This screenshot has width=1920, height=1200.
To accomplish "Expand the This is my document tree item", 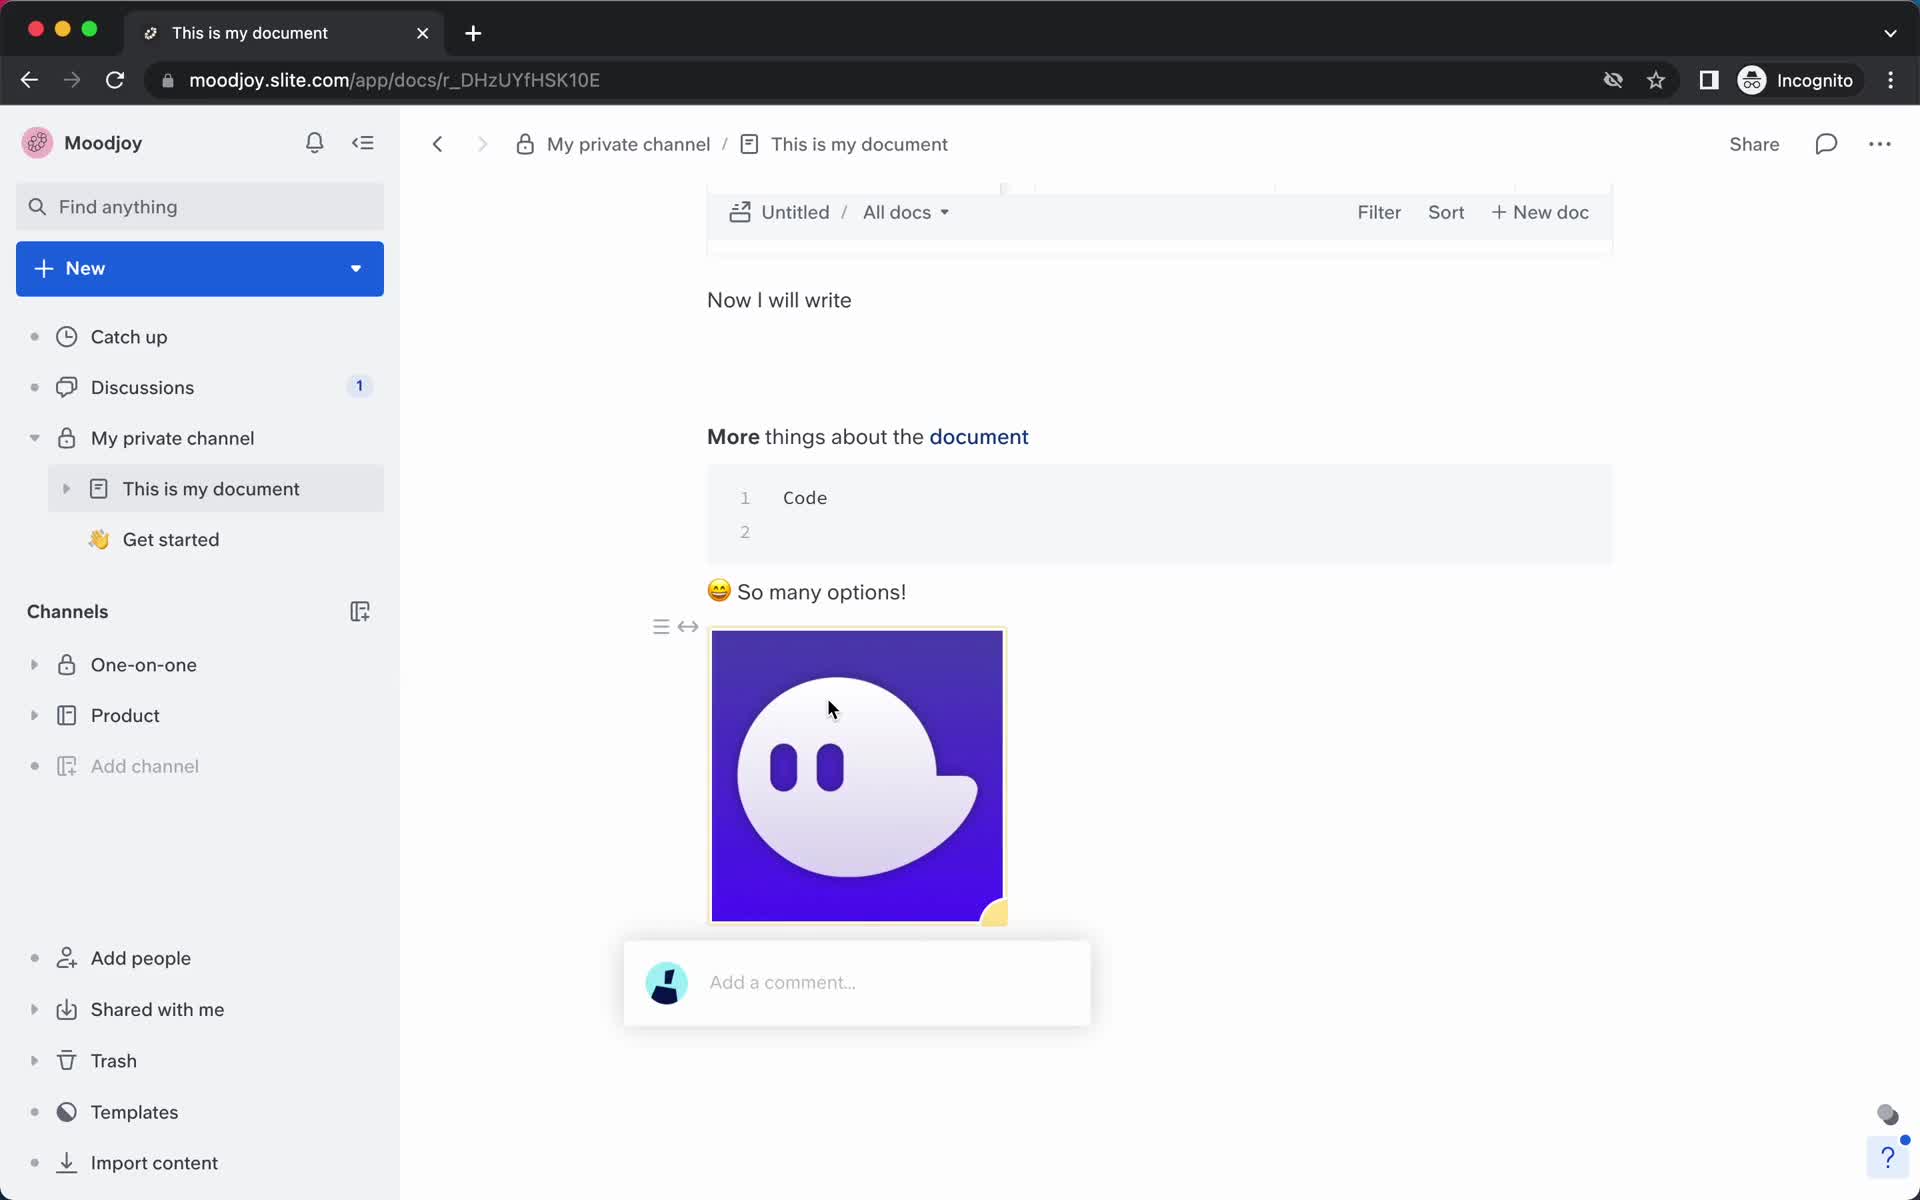I will point(66,488).
